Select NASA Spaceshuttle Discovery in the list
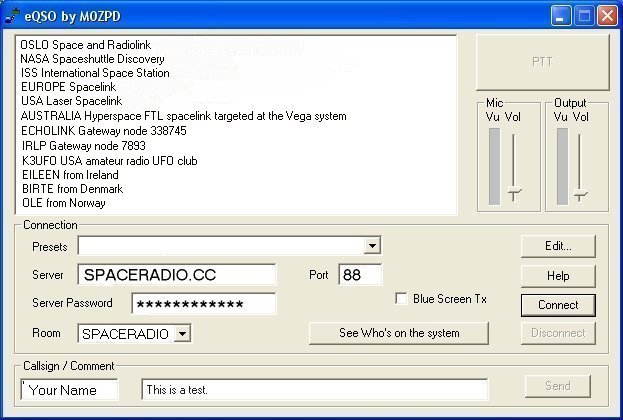The height and width of the screenshot is (420, 623). point(92,59)
